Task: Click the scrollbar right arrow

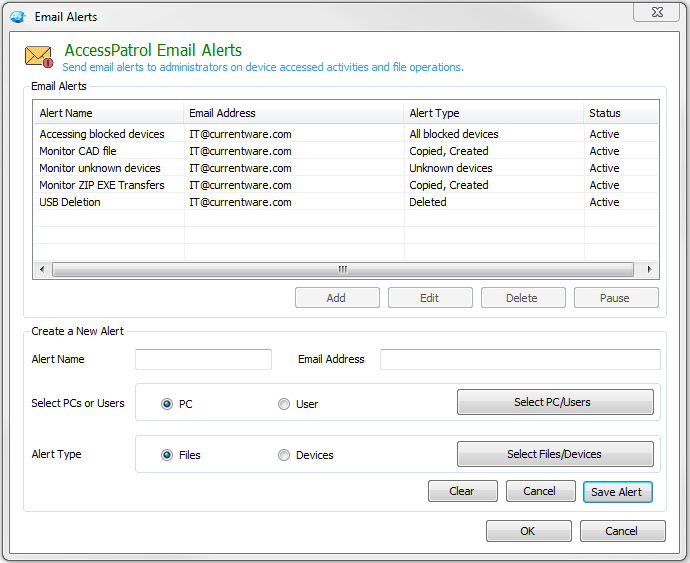Action: click(649, 269)
